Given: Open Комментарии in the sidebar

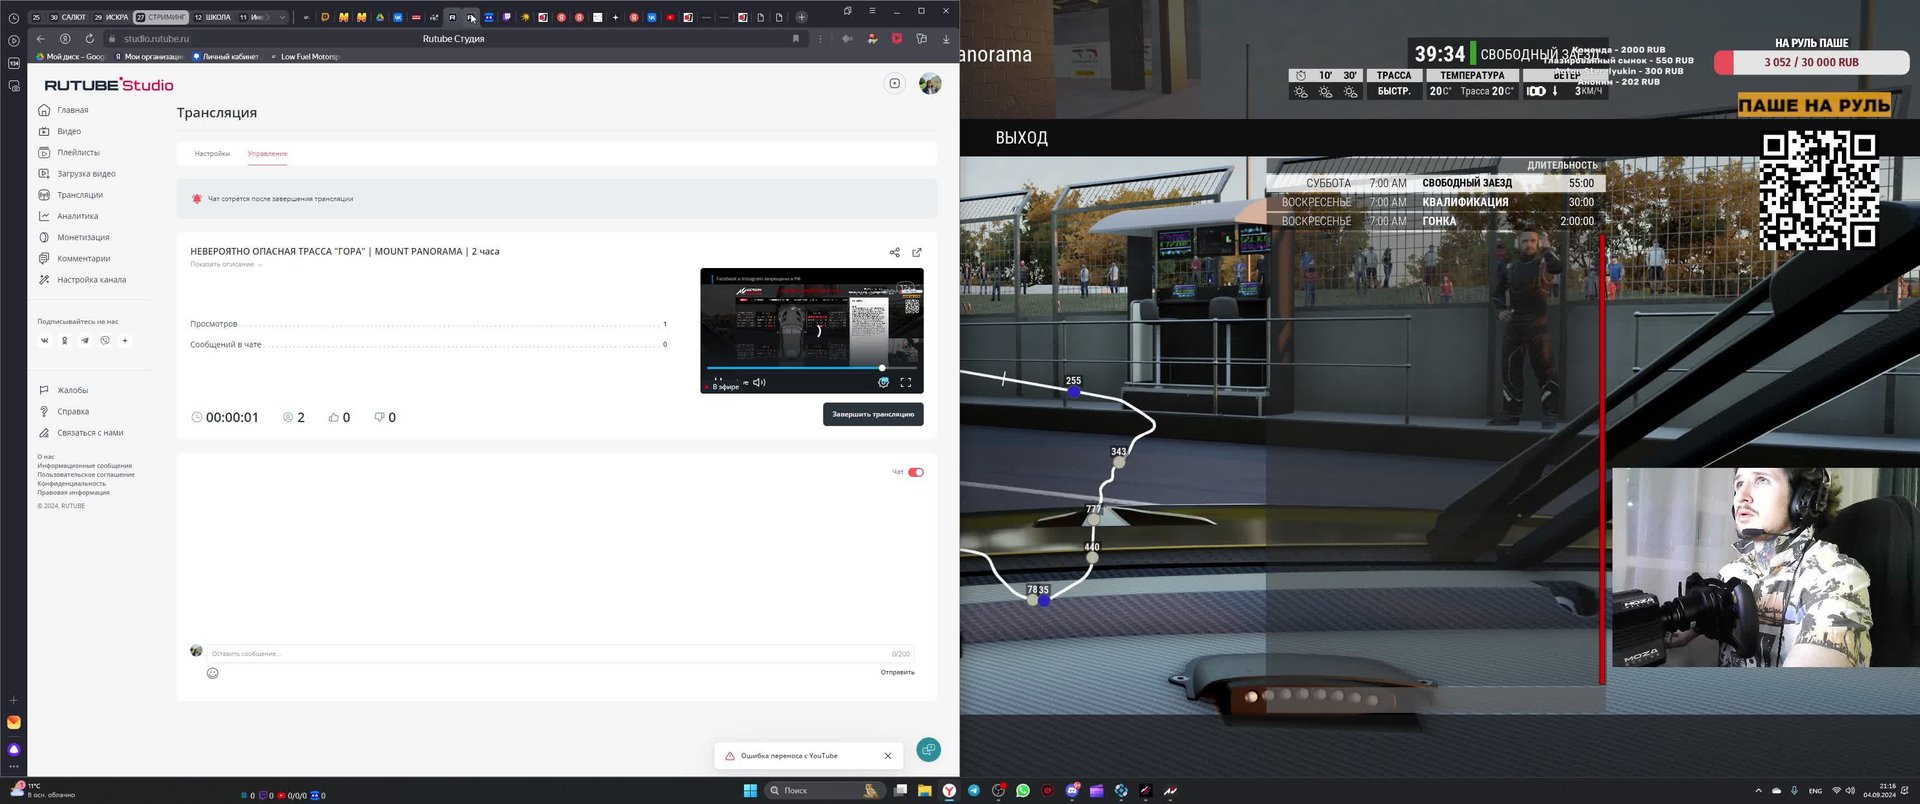Looking at the screenshot, I should click(x=75, y=258).
